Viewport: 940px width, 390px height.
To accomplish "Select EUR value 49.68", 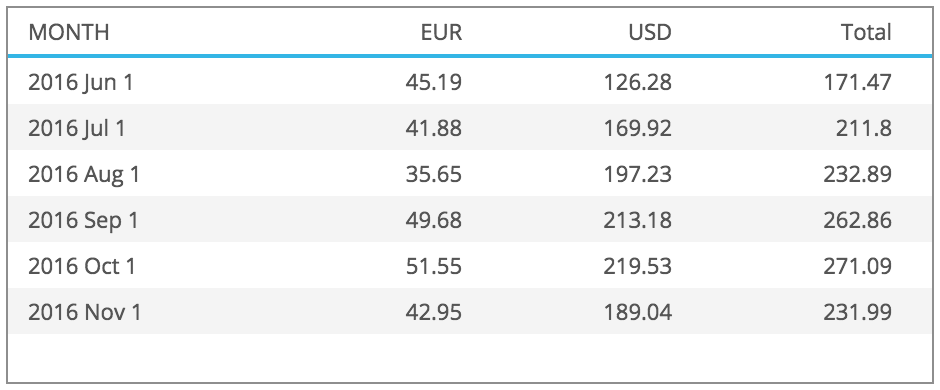I will pyautogui.click(x=434, y=220).
